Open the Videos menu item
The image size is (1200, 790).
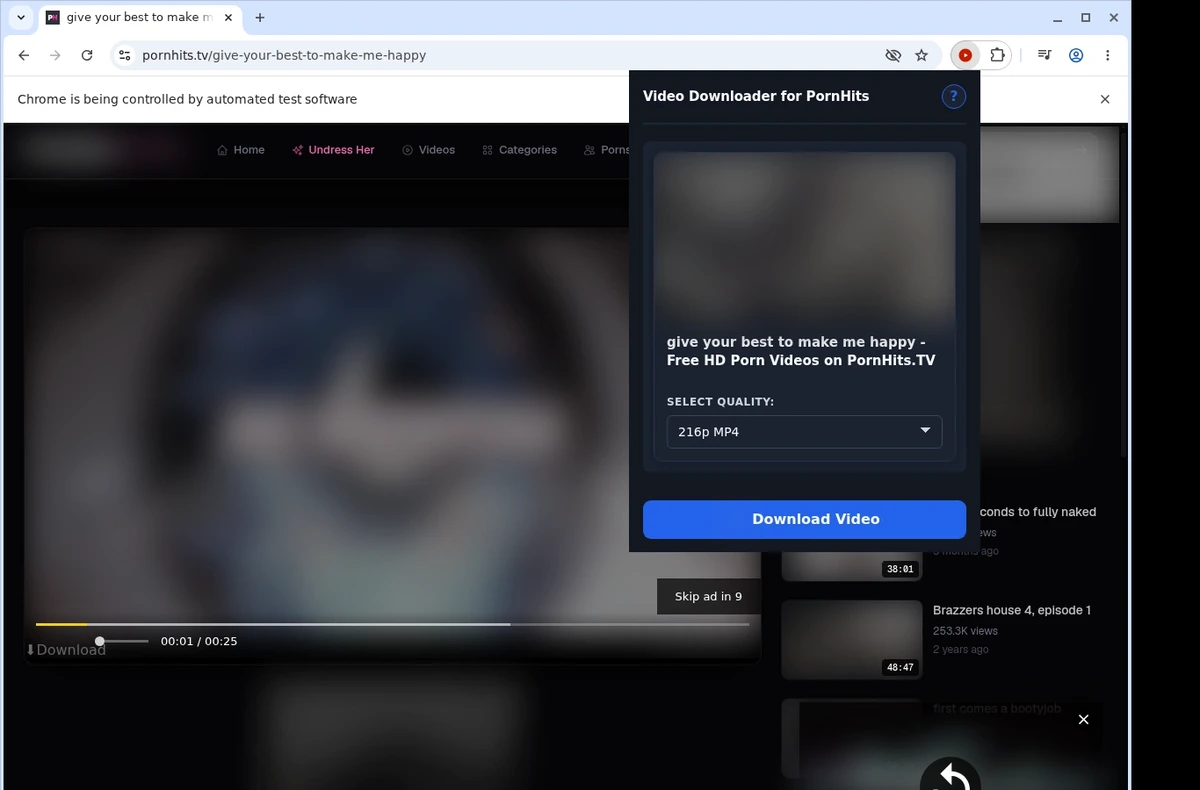[428, 150]
